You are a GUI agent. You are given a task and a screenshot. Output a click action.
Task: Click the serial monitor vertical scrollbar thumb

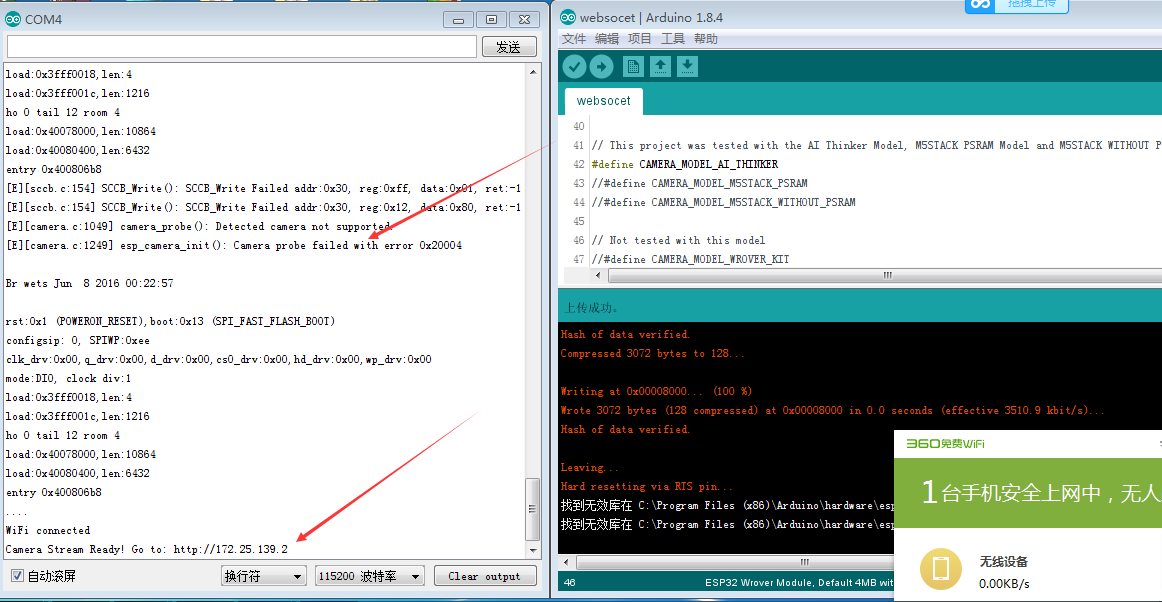click(x=532, y=508)
